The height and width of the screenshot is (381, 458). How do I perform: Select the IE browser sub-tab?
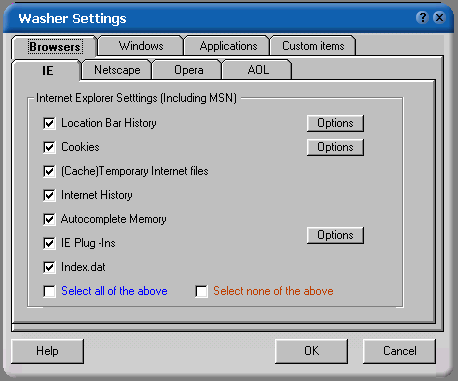47,70
